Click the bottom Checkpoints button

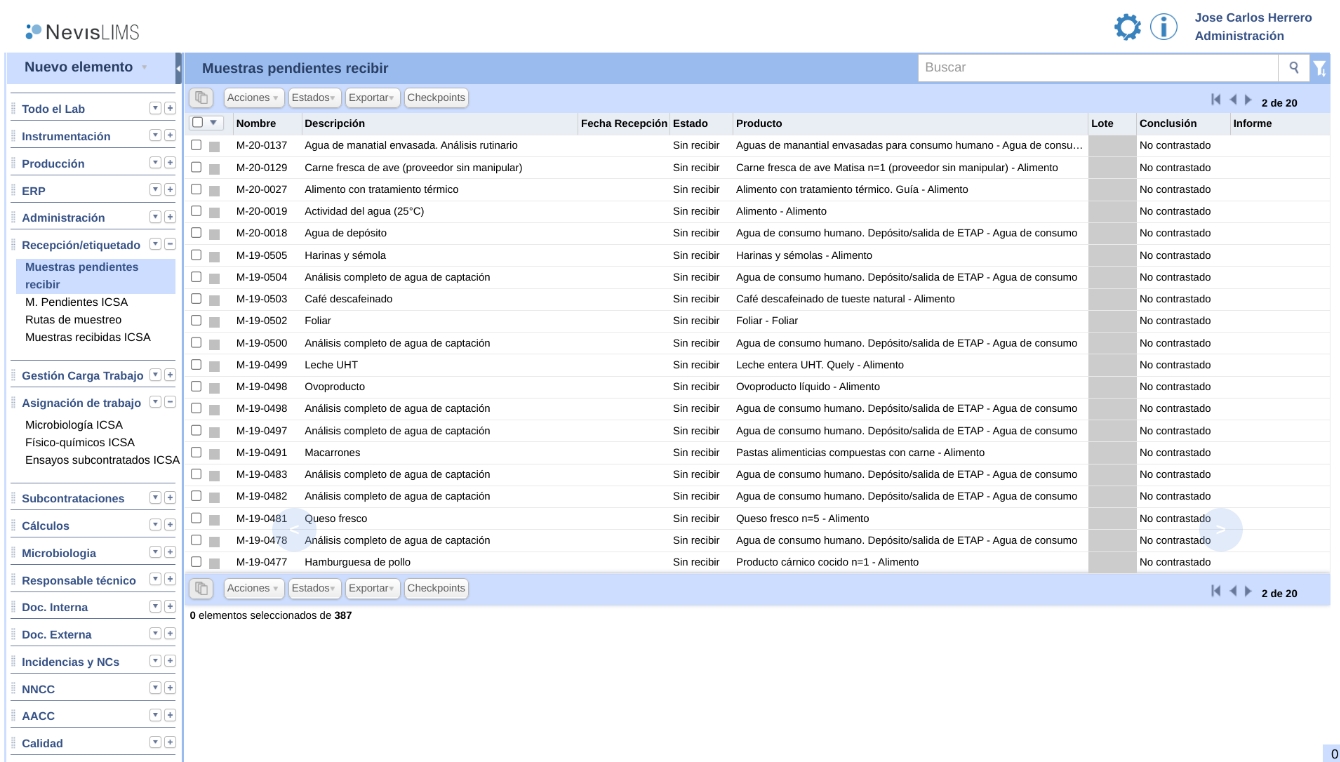point(437,588)
